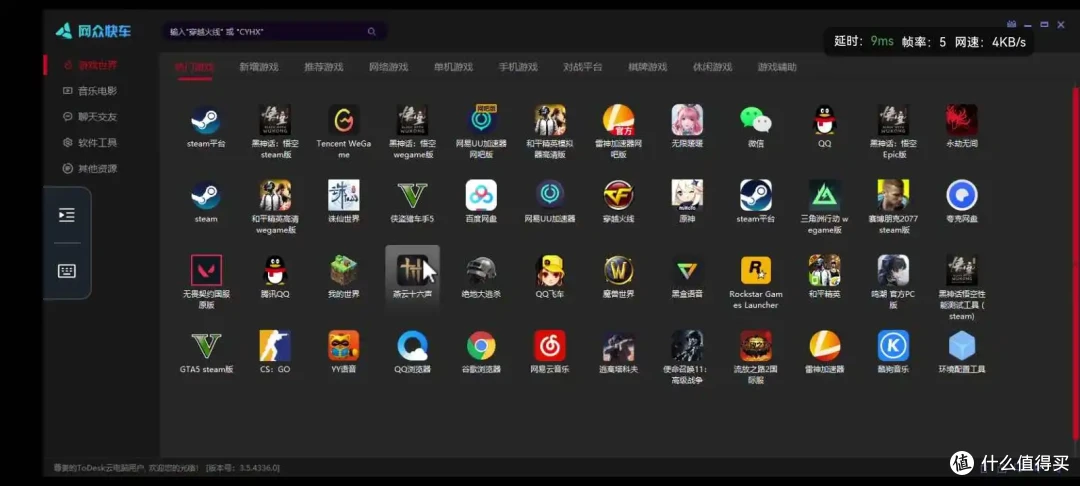Switch to 棋牌游戏 tab
The width and height of the screenshot is (1080, 486).
click(647, 67)
